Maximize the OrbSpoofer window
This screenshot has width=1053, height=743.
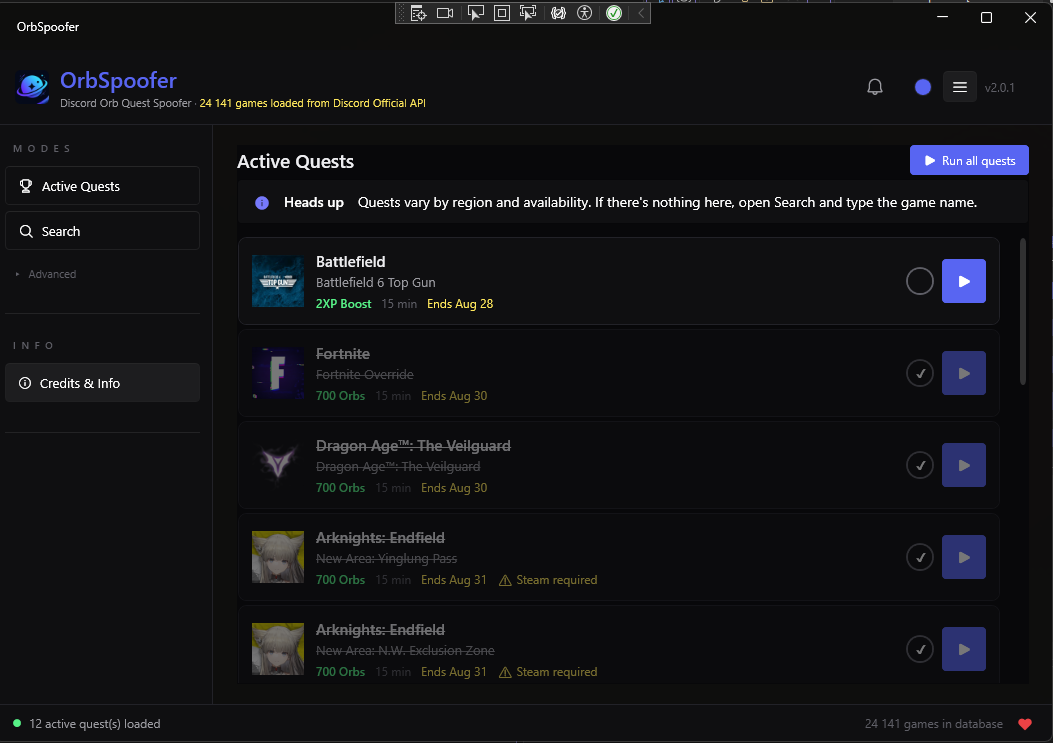click(x=986, y=17)
